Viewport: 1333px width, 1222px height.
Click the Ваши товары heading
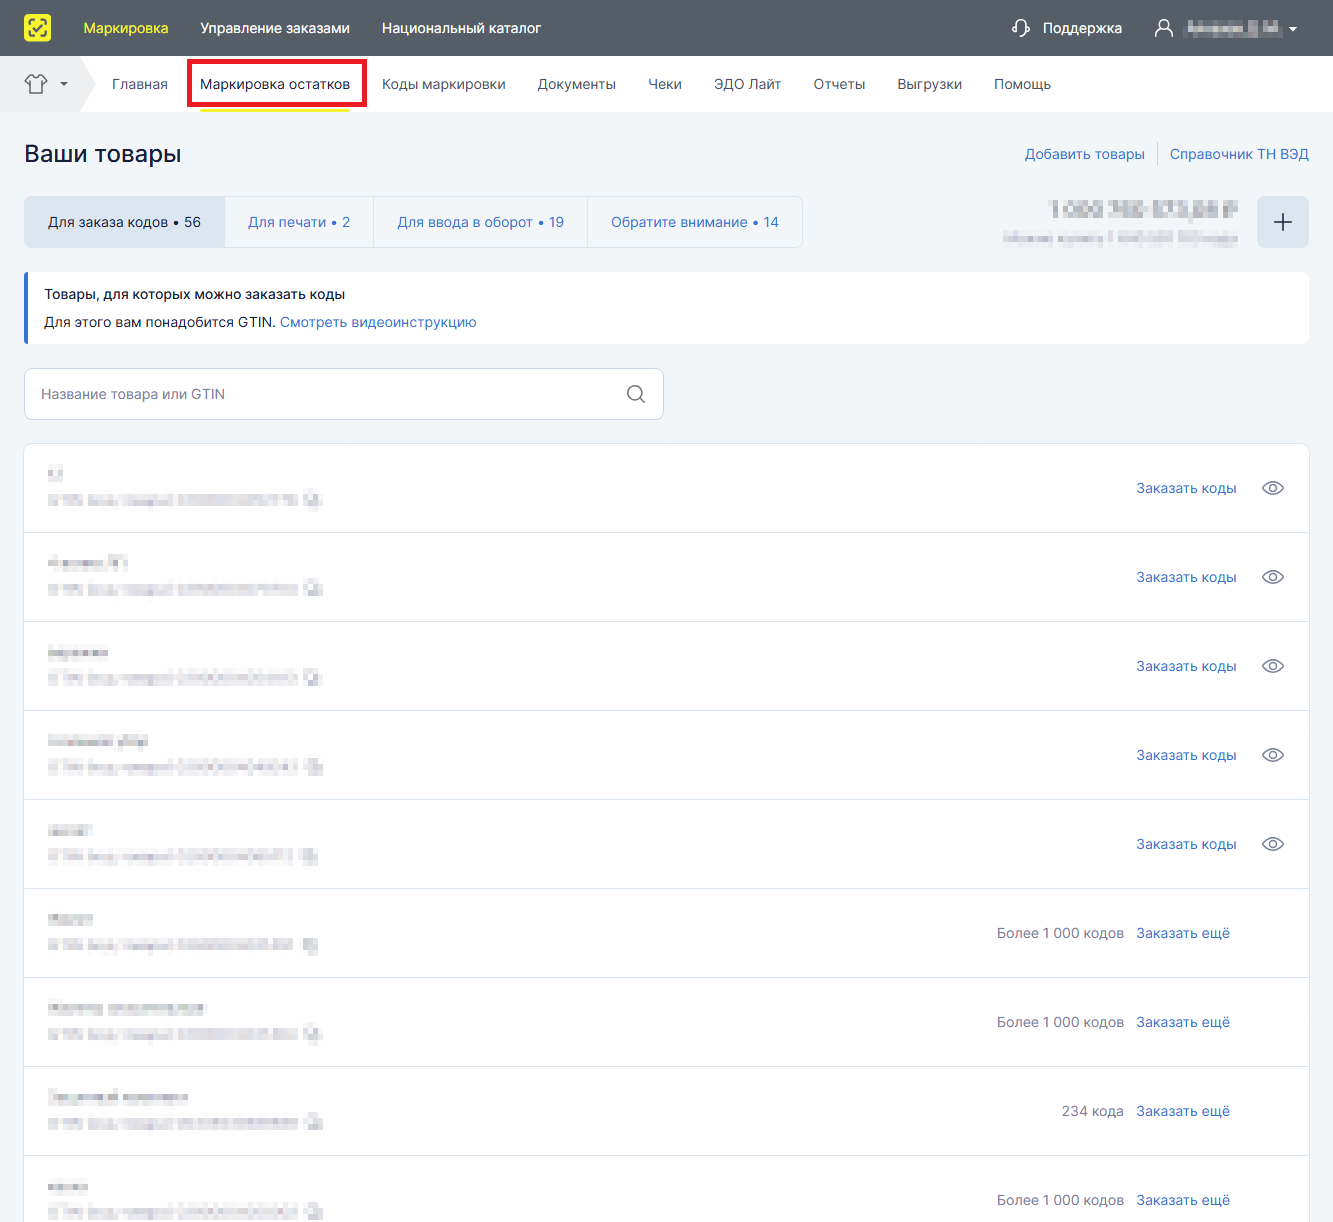(x=103, y=154)
